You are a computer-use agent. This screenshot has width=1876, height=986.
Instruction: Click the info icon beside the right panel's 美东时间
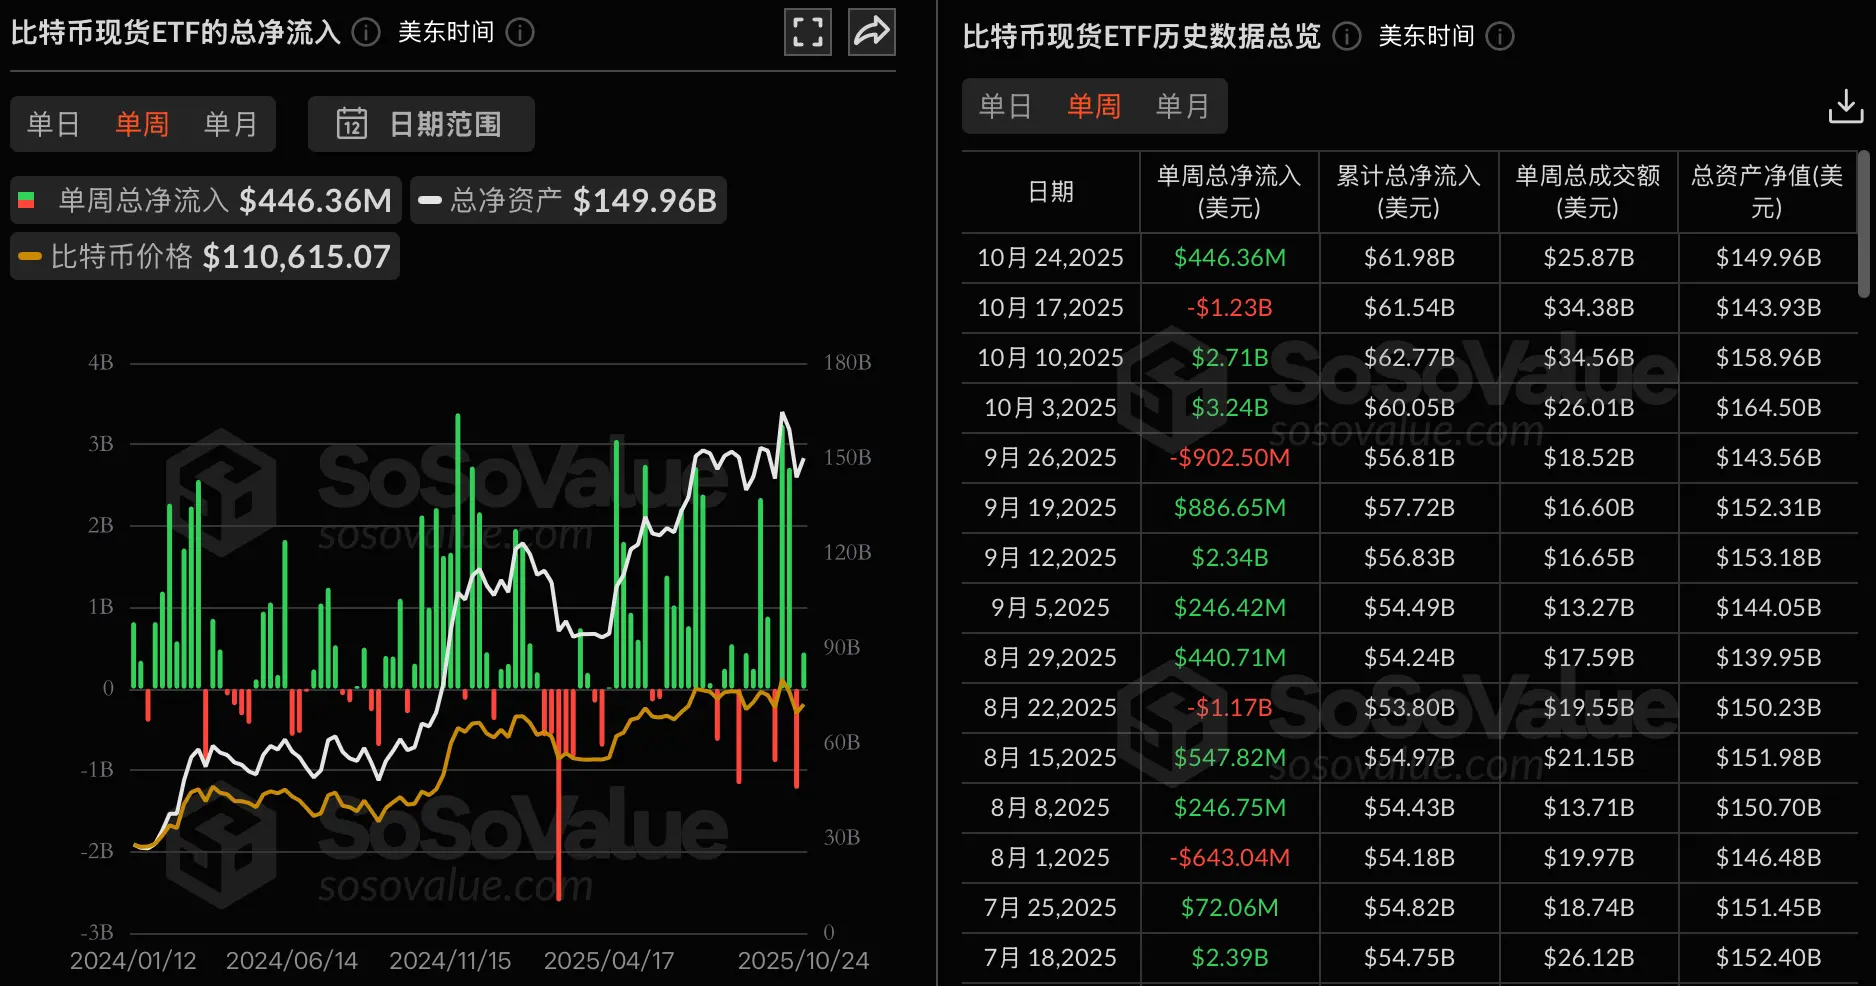(x=1500, y=37)
